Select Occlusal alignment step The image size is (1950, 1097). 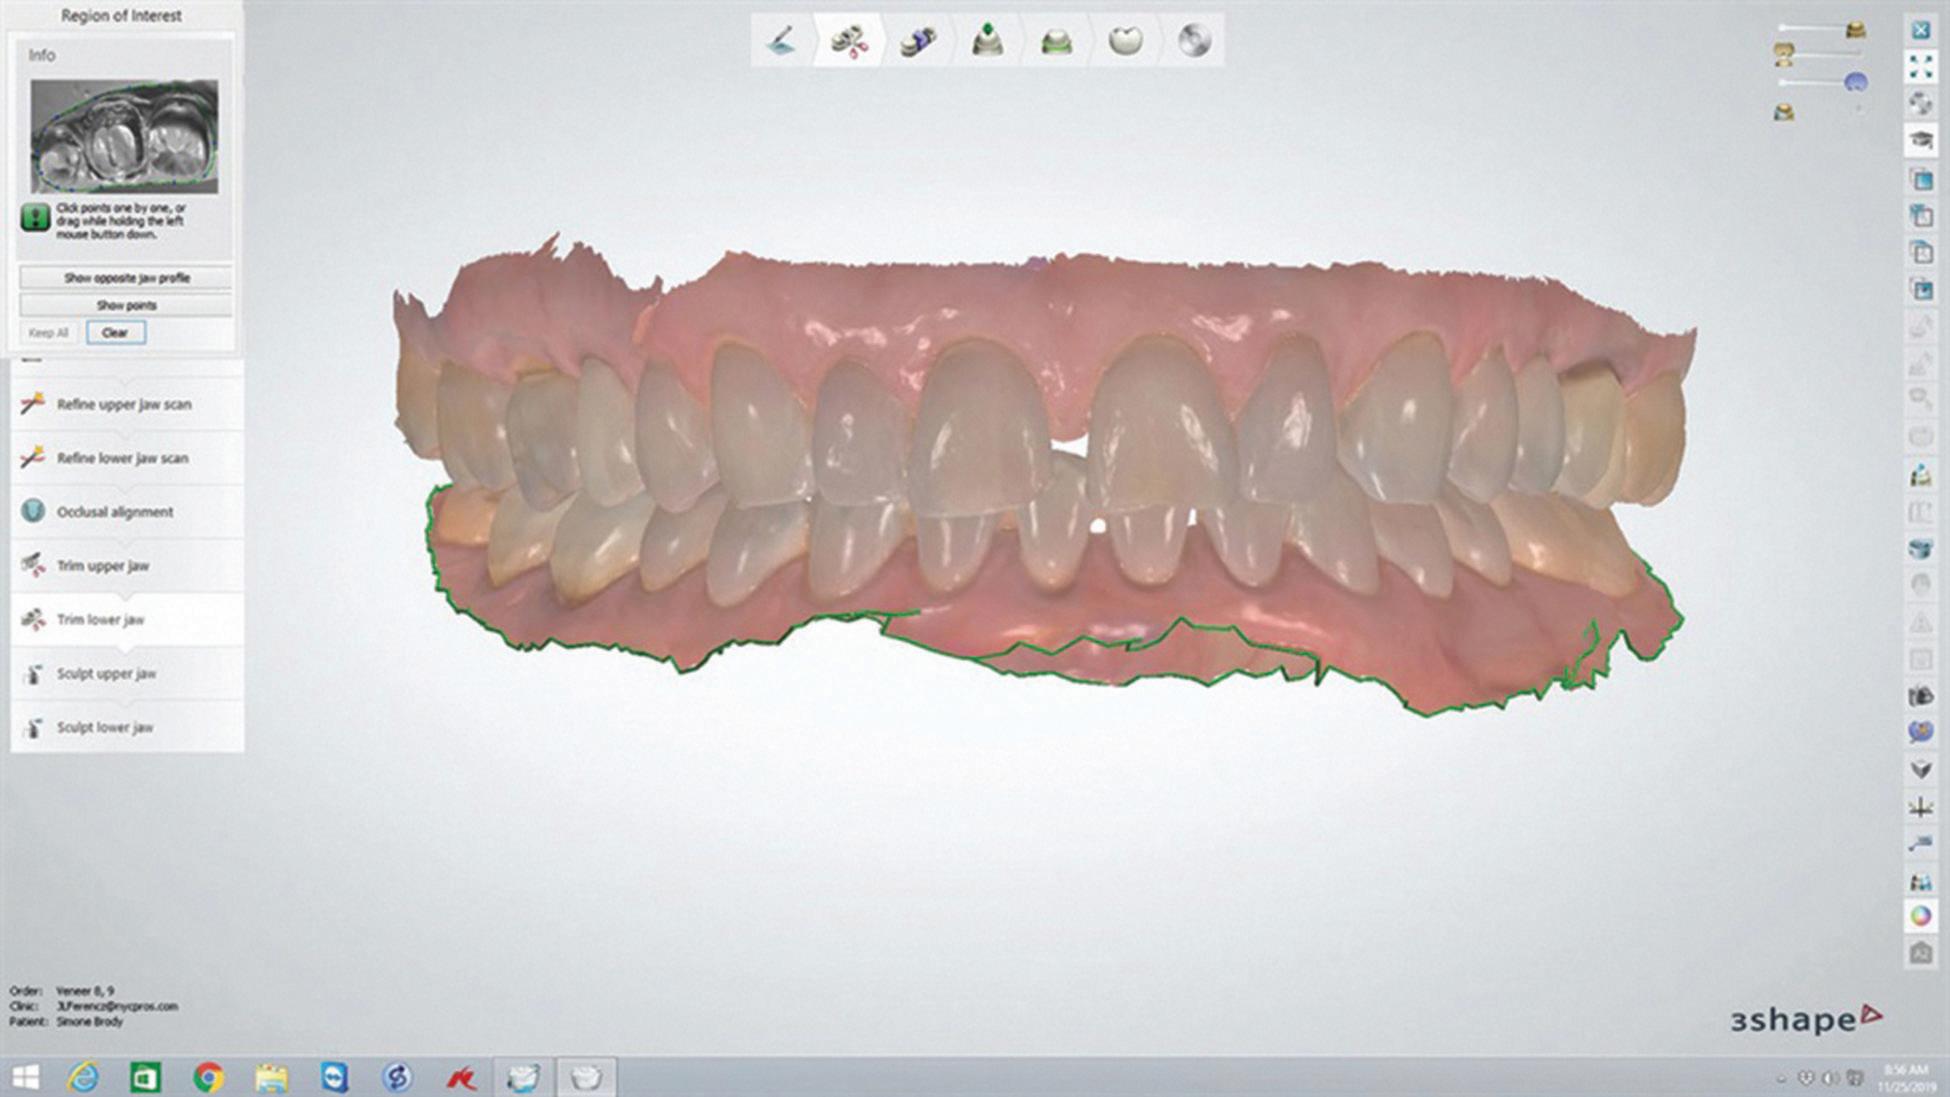tap(115, 512)
